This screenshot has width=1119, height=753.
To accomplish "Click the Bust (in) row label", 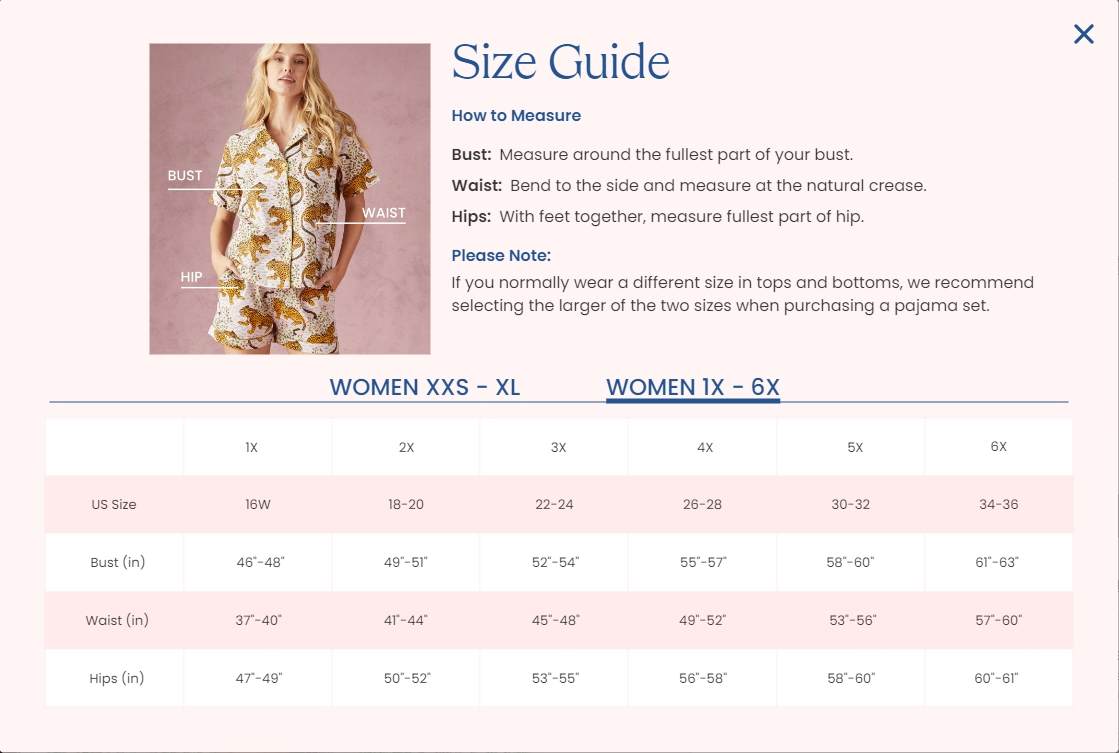I will (118, 562).
